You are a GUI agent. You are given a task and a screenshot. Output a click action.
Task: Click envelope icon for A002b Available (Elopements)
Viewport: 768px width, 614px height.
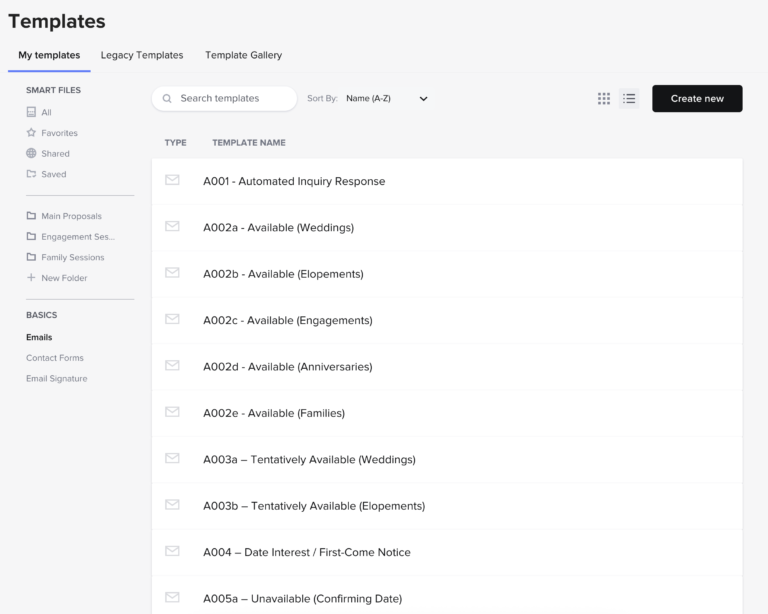pyautogui.click(x=172, y=273)
